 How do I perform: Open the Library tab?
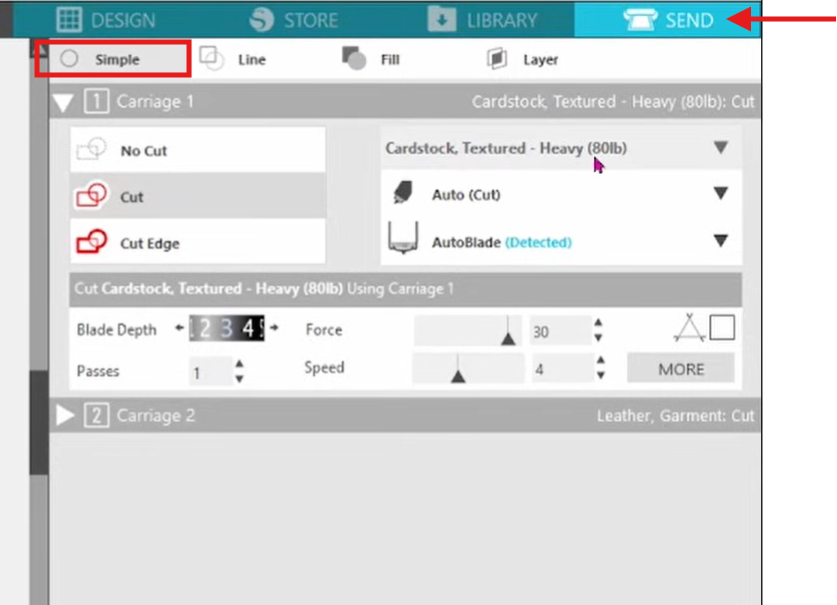[x=483, y=19]
